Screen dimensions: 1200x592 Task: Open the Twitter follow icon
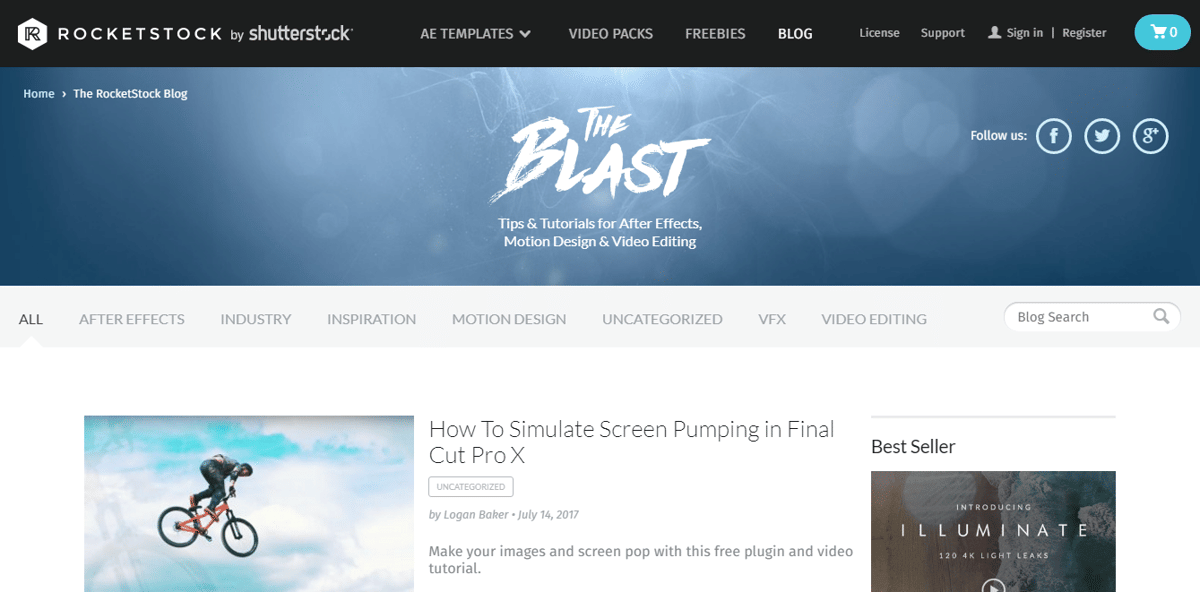tap(1102, 136)
